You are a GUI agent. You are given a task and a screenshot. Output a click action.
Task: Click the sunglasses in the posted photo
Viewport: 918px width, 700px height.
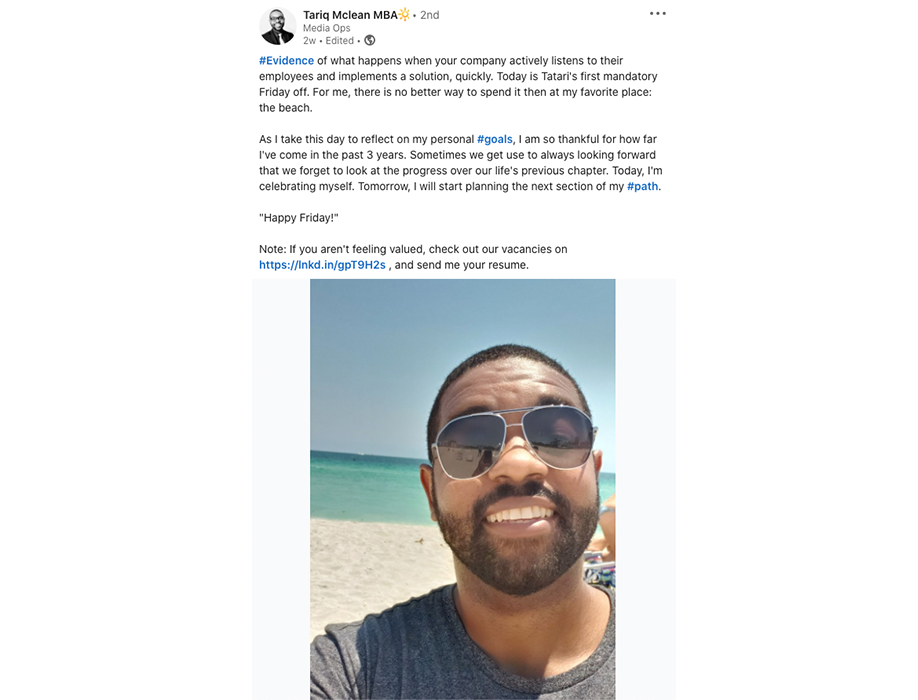coord(514,440)
